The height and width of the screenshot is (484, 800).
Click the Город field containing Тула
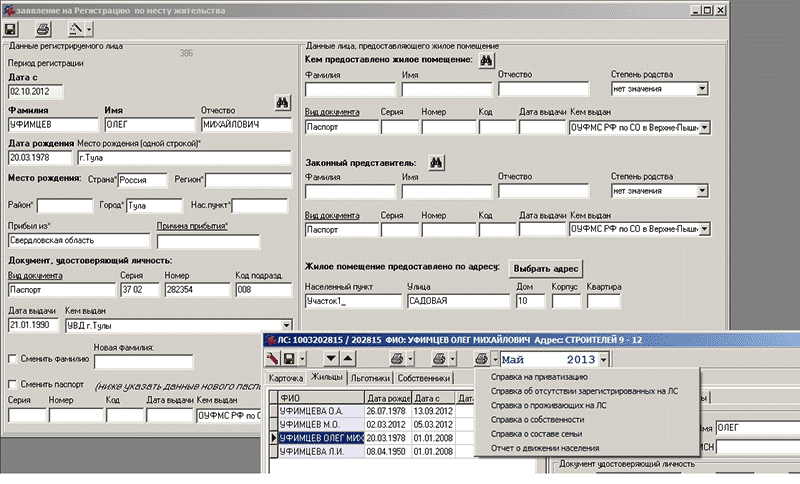click(x=154, y=206)
